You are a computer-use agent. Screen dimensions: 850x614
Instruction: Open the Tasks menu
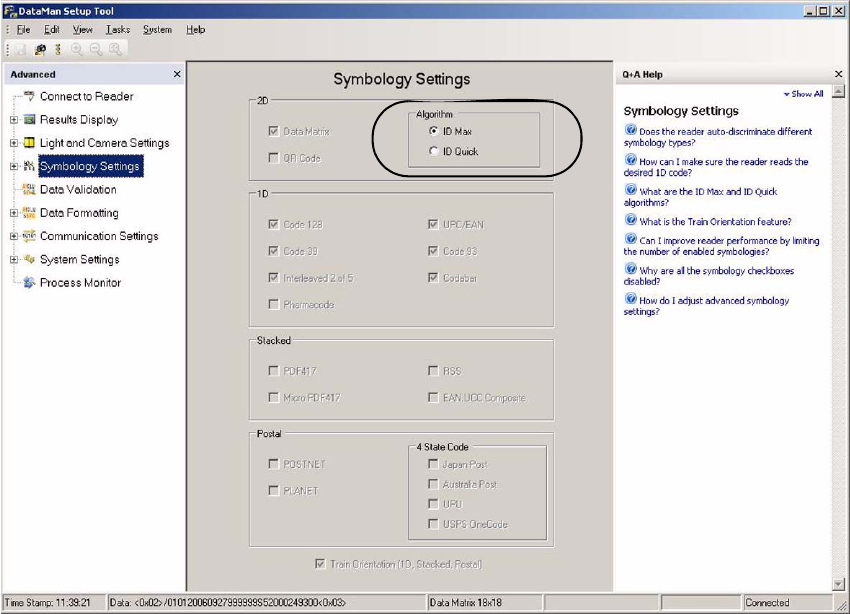click(x=118, y=30)
